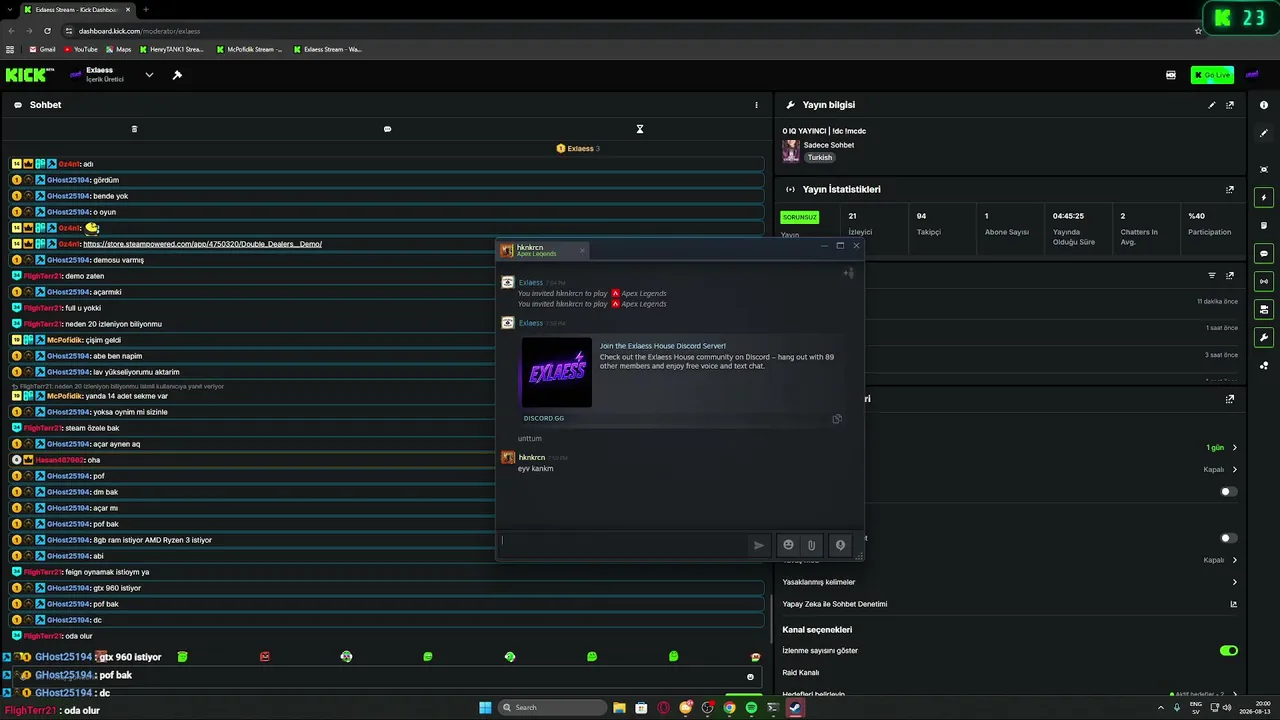Start voice chat in Steam window
Viewport: 1280px width, 720px height.
[840, 545]
